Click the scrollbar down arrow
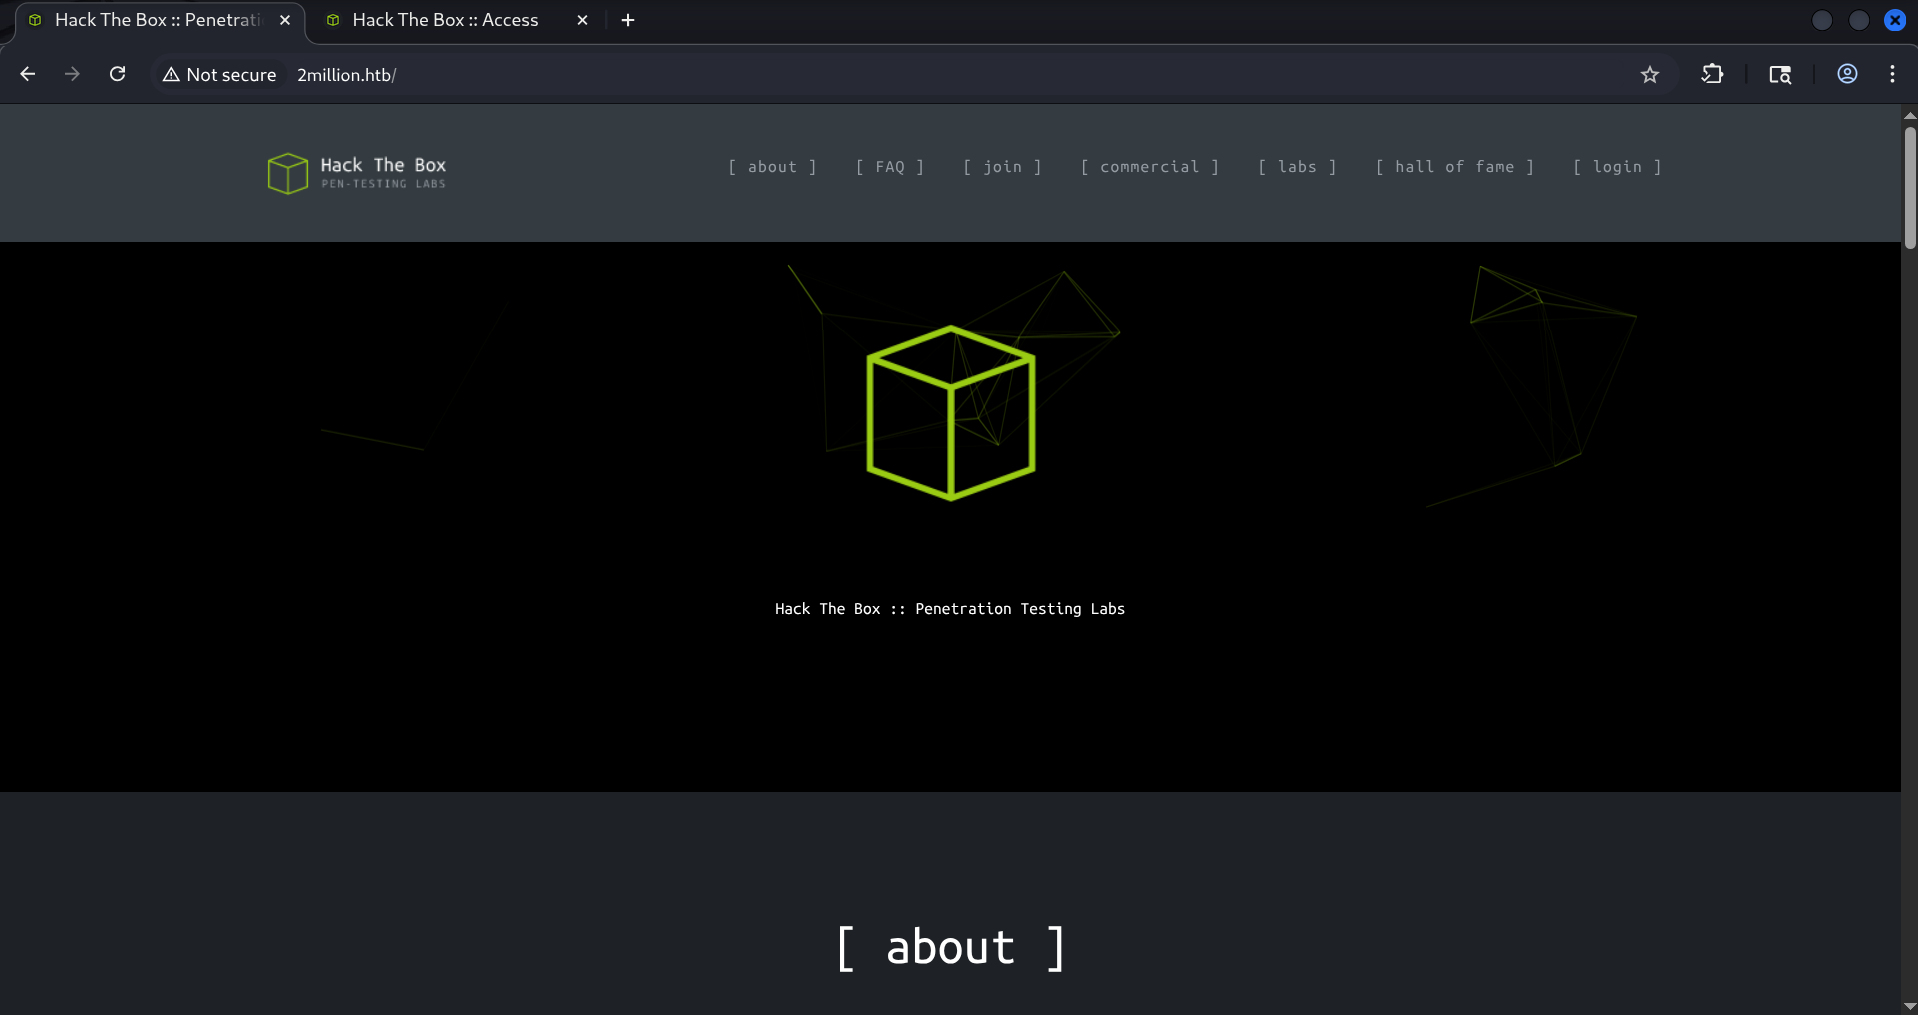The width and height of the screenshot is (1918, 1015). [1910, 1006]
